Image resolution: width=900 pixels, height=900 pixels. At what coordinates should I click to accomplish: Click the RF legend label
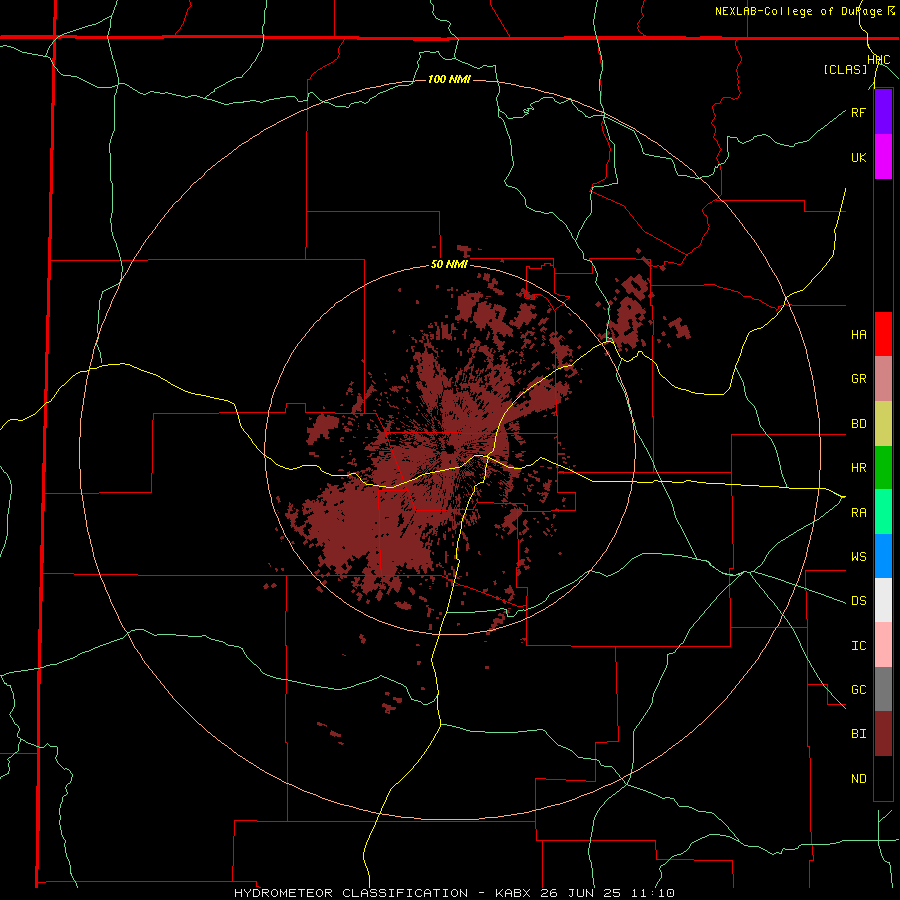[858, 112]
